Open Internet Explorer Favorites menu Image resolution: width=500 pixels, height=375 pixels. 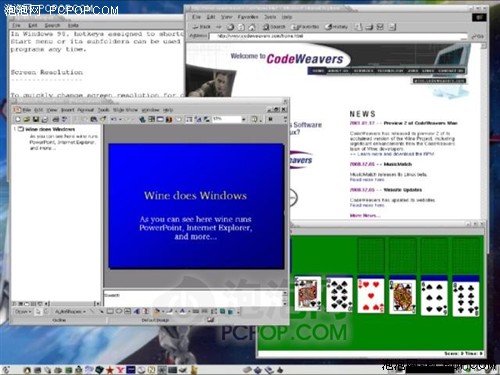tap(248, 17)
